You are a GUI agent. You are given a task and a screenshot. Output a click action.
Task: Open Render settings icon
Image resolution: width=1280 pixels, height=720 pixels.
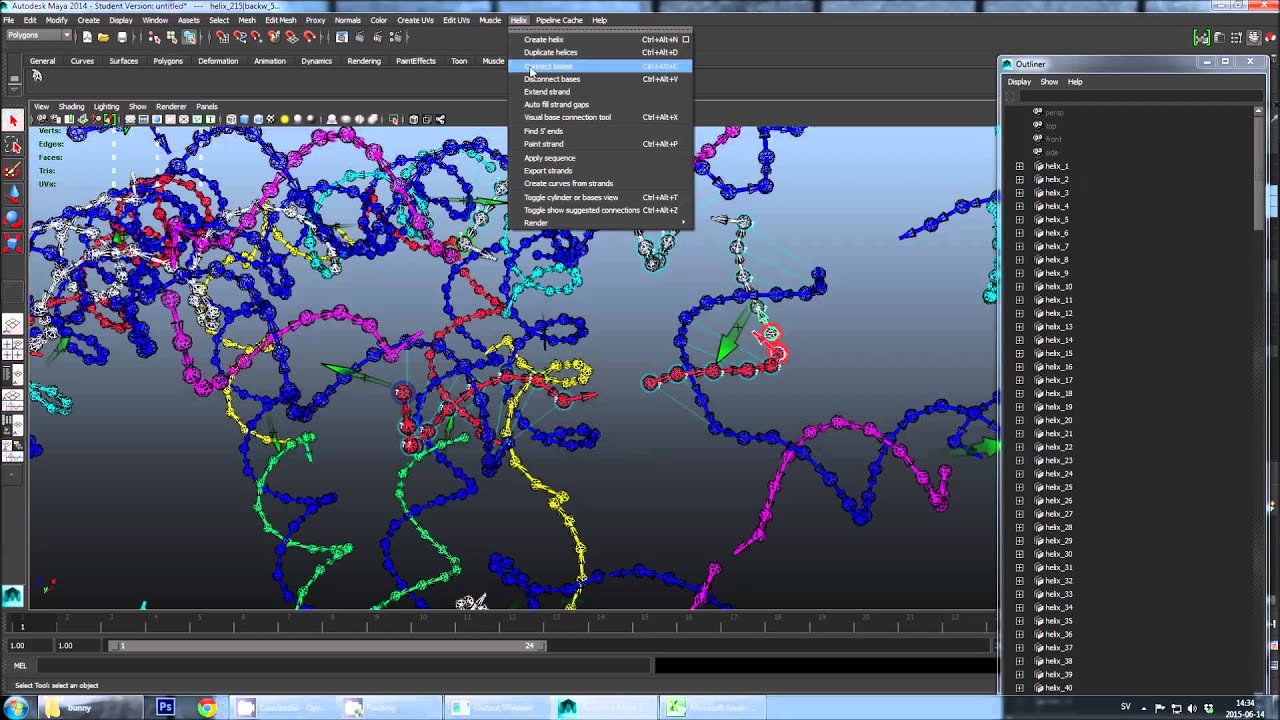tap(394, 37)
